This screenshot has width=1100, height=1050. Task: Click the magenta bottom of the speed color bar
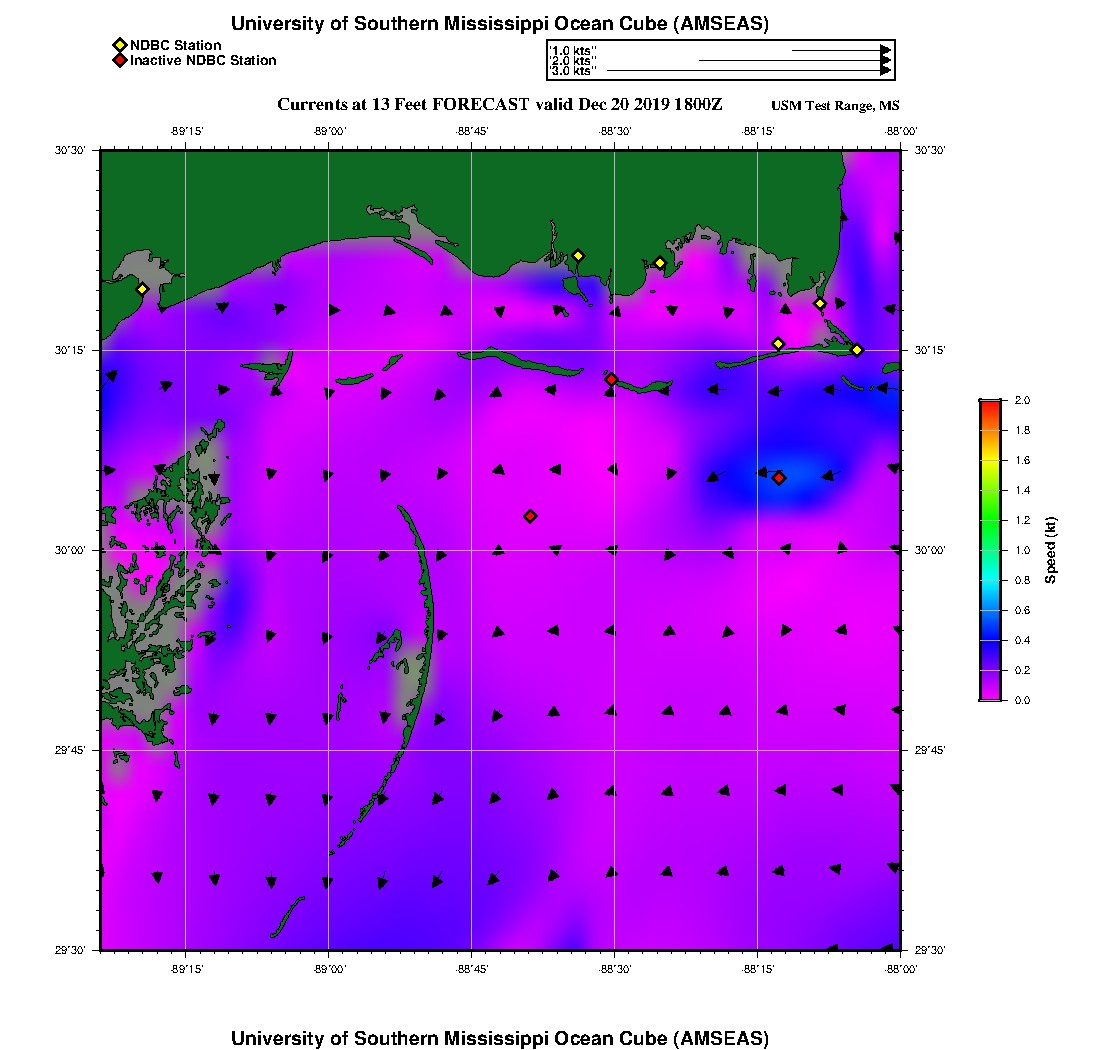click(989, 694)
